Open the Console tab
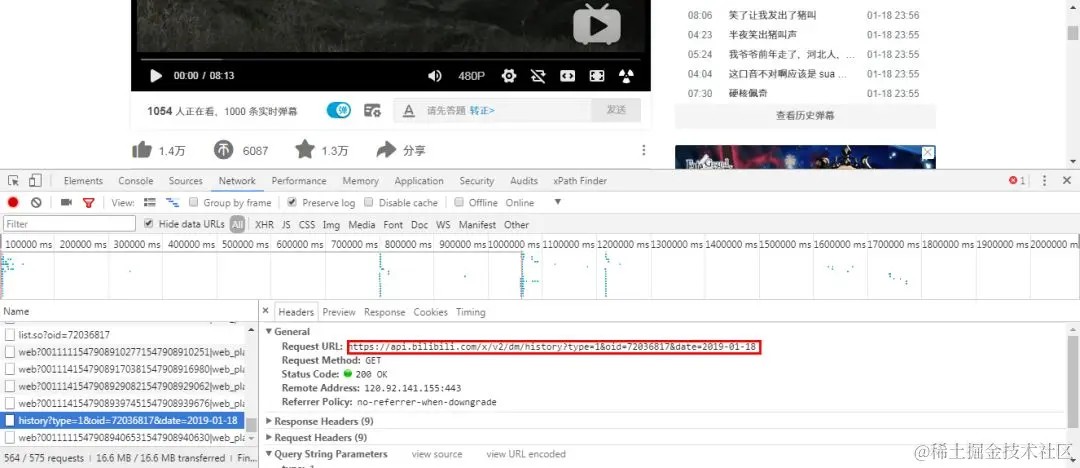 pyautogui.click(x=136, y=181)
